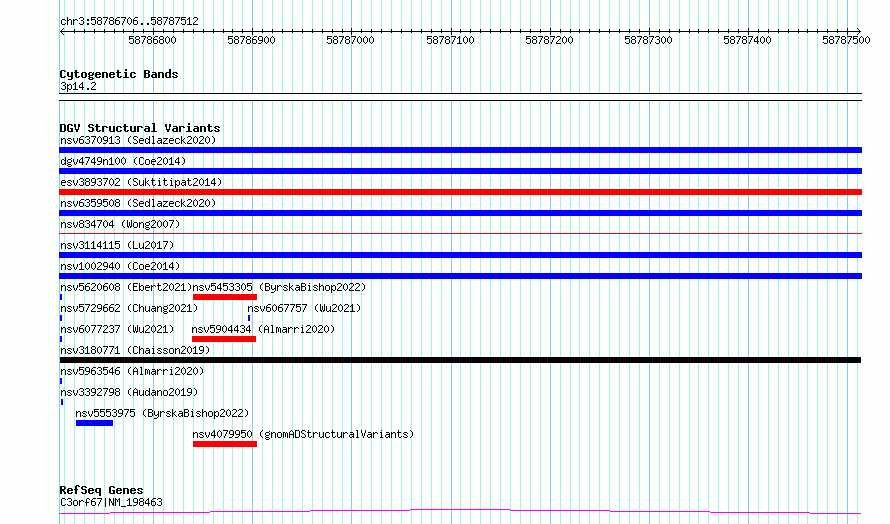Click the DGV Structural Variants track title
The height and width of the screenshot is (524, 890).
click(x=140, y=128)
